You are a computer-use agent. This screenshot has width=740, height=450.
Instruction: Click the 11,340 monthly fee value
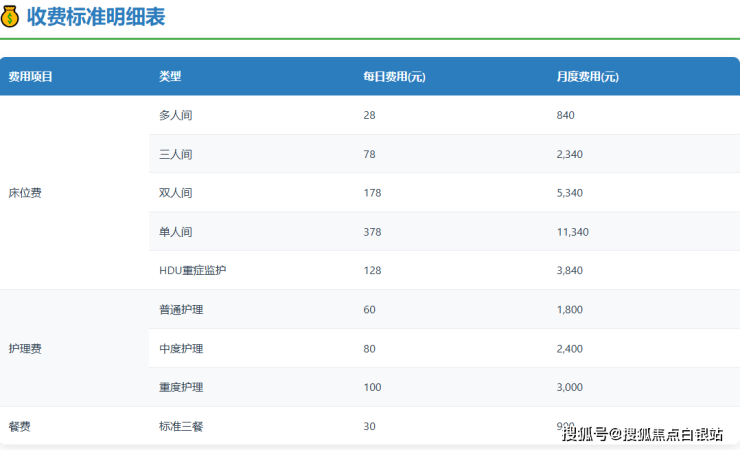[x=573, y=232]
